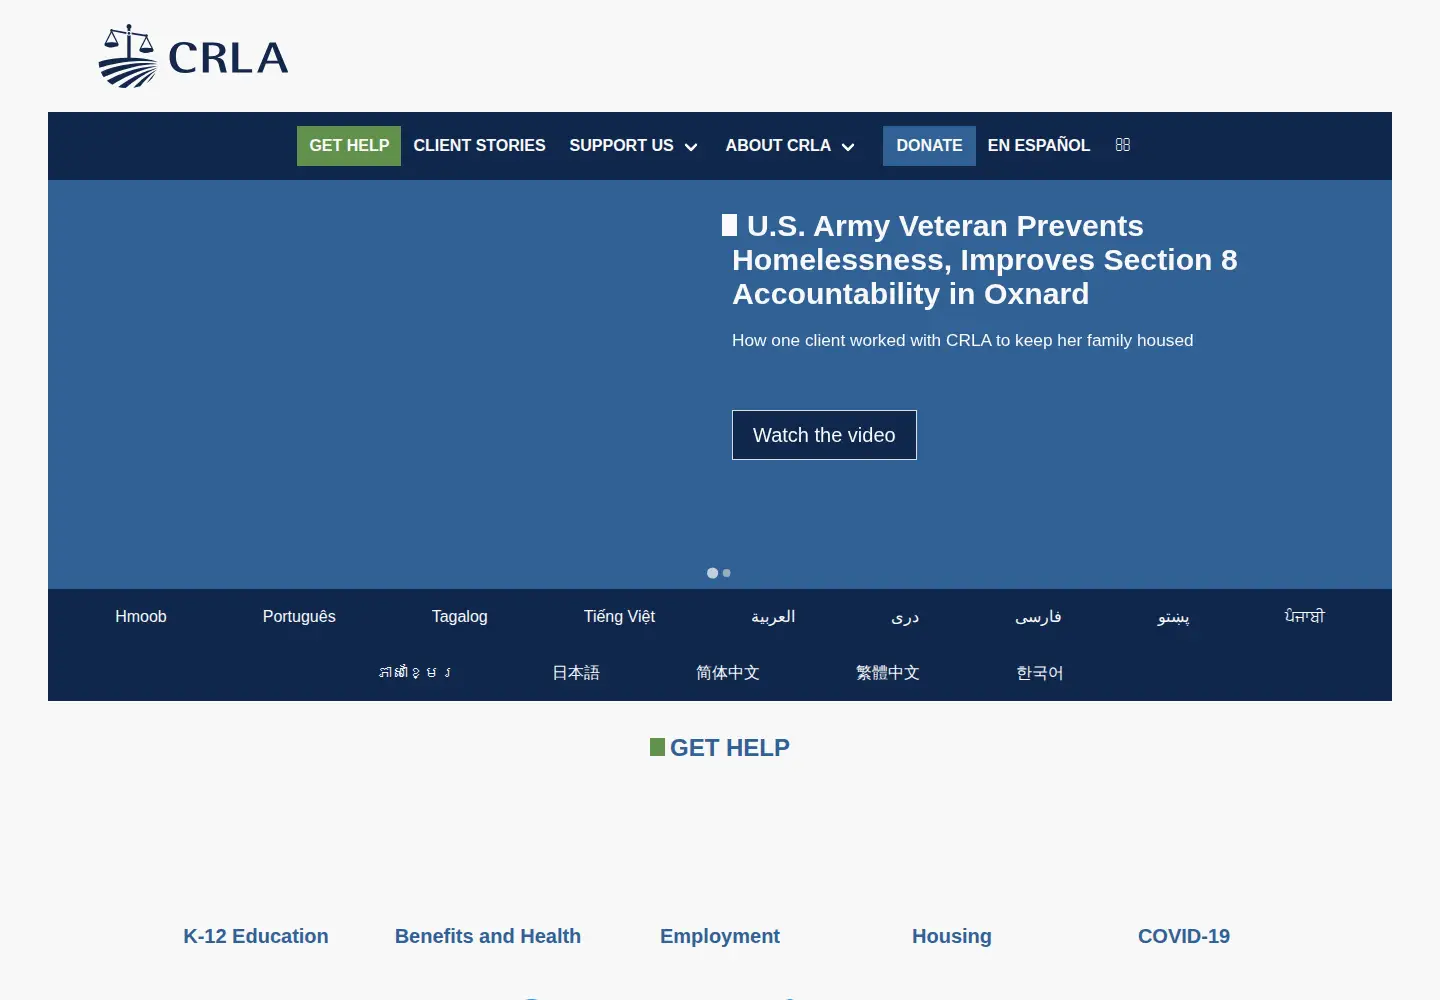
Task: Switch site to EN ESPAÑOL
Action: click(x=1039, y=146)
